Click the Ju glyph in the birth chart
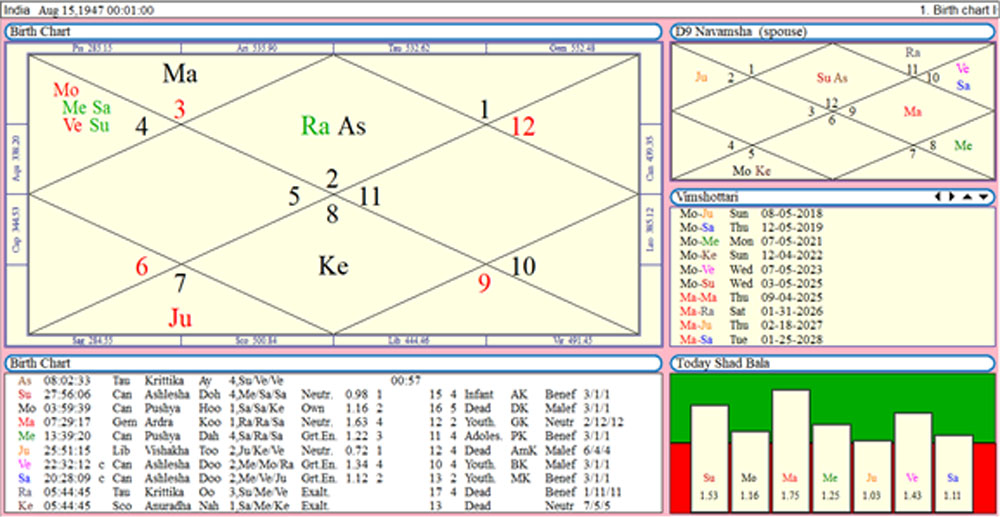 (x=180, y=318)
